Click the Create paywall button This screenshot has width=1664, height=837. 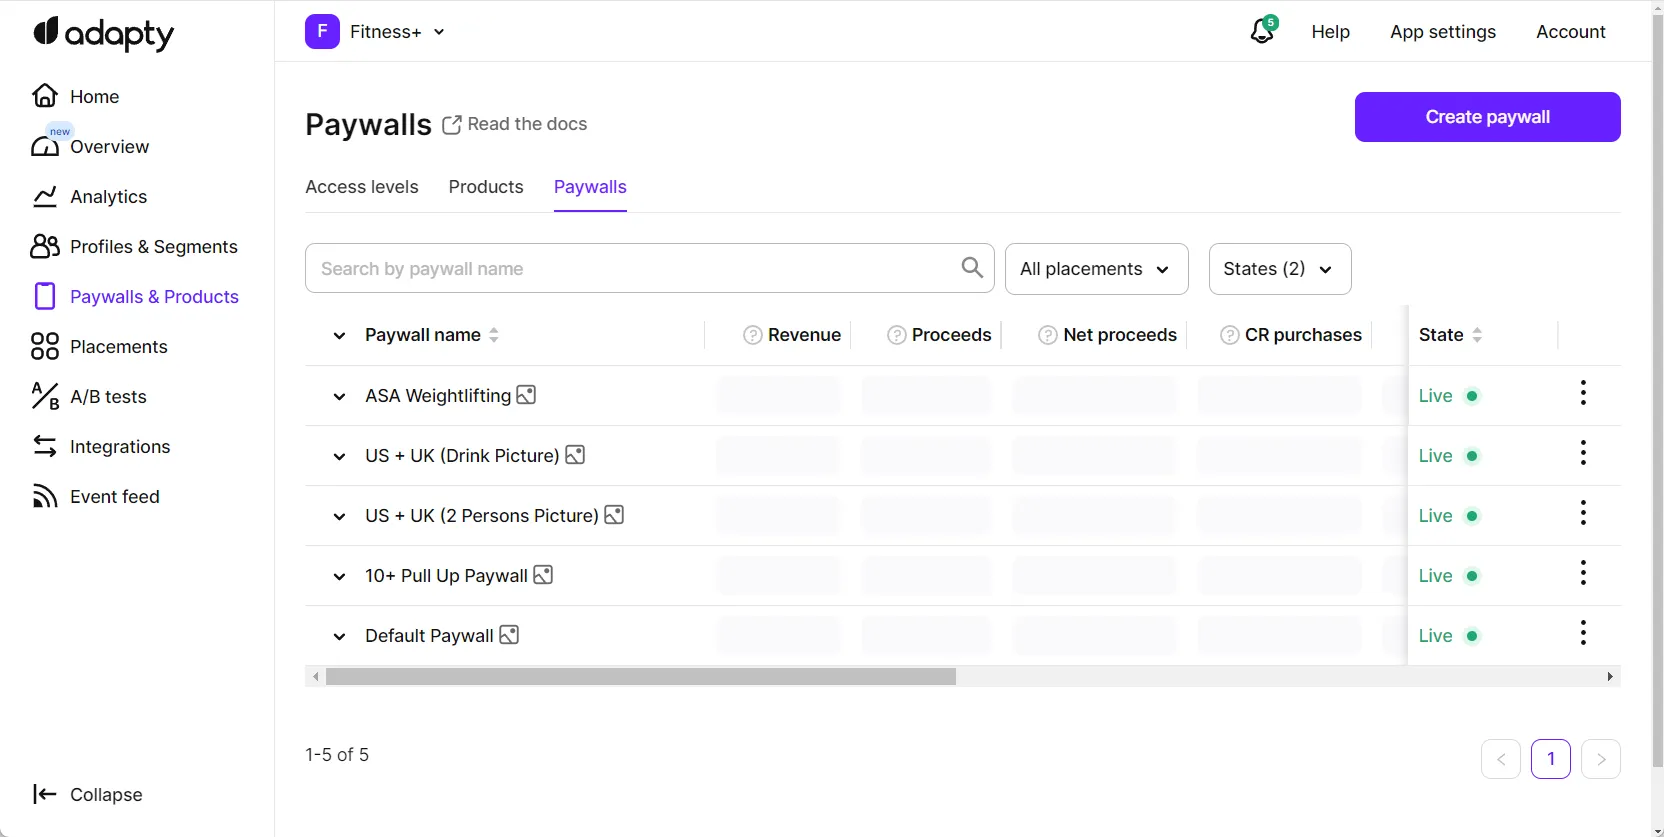tap(1487, 117)
